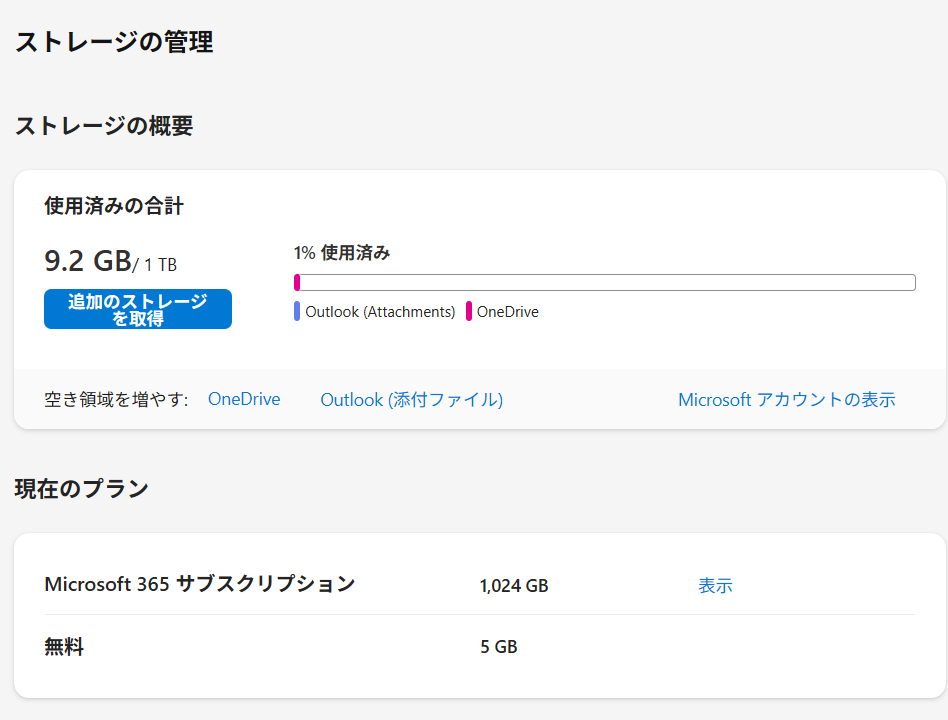Click the blue Outlook (Attachments) legend swatch

[x=297, y=311]
